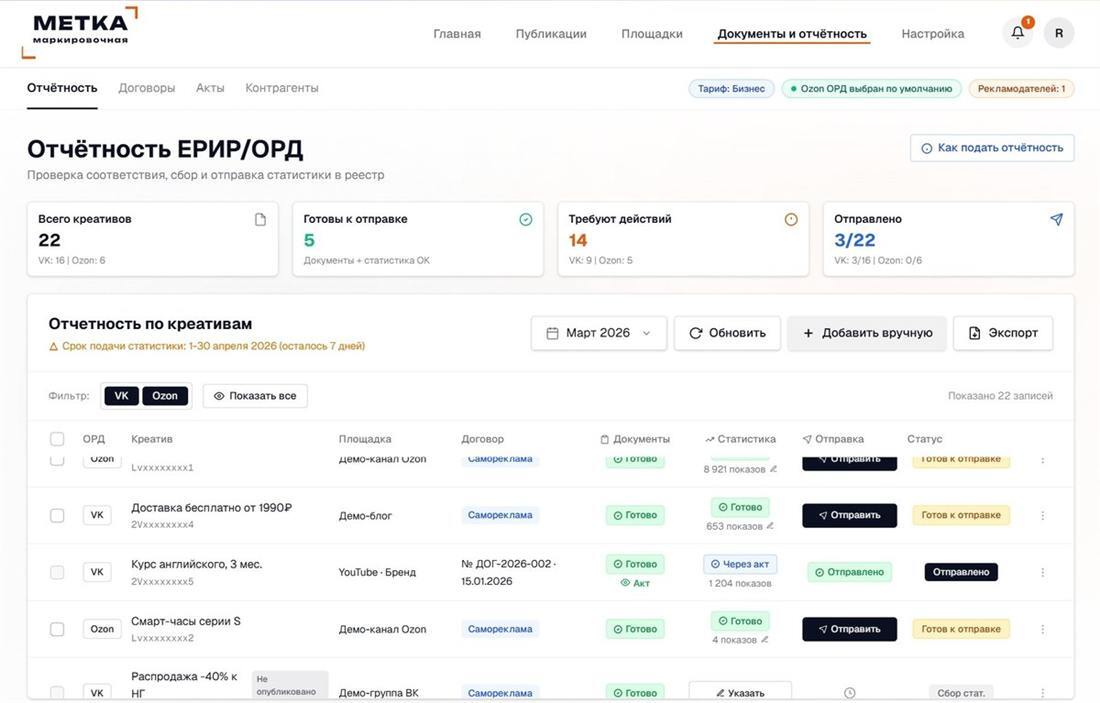Image resolution: width=1100 pixels, height=703 pixels.
Task: Click Ozon ОРД выбран по умолчанию badge
Action: pos(871,88)
